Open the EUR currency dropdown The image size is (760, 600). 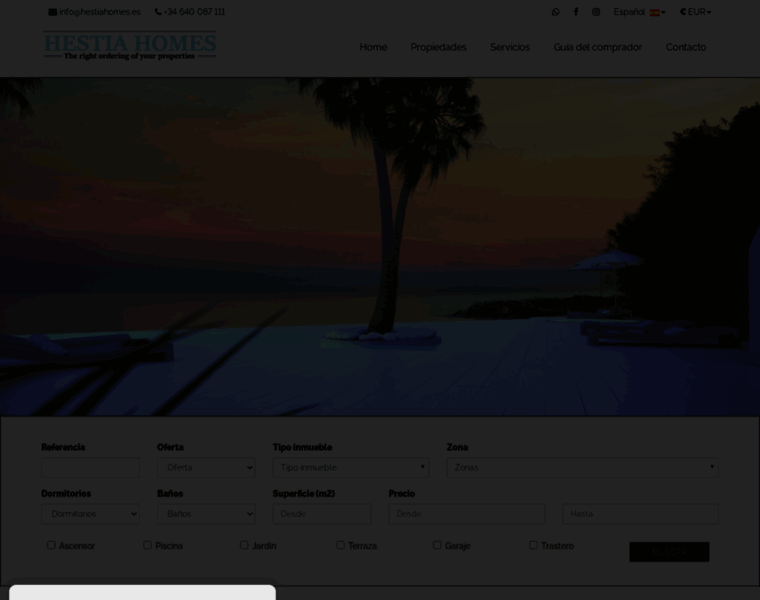pyautogui.click(x=696, y=12)
